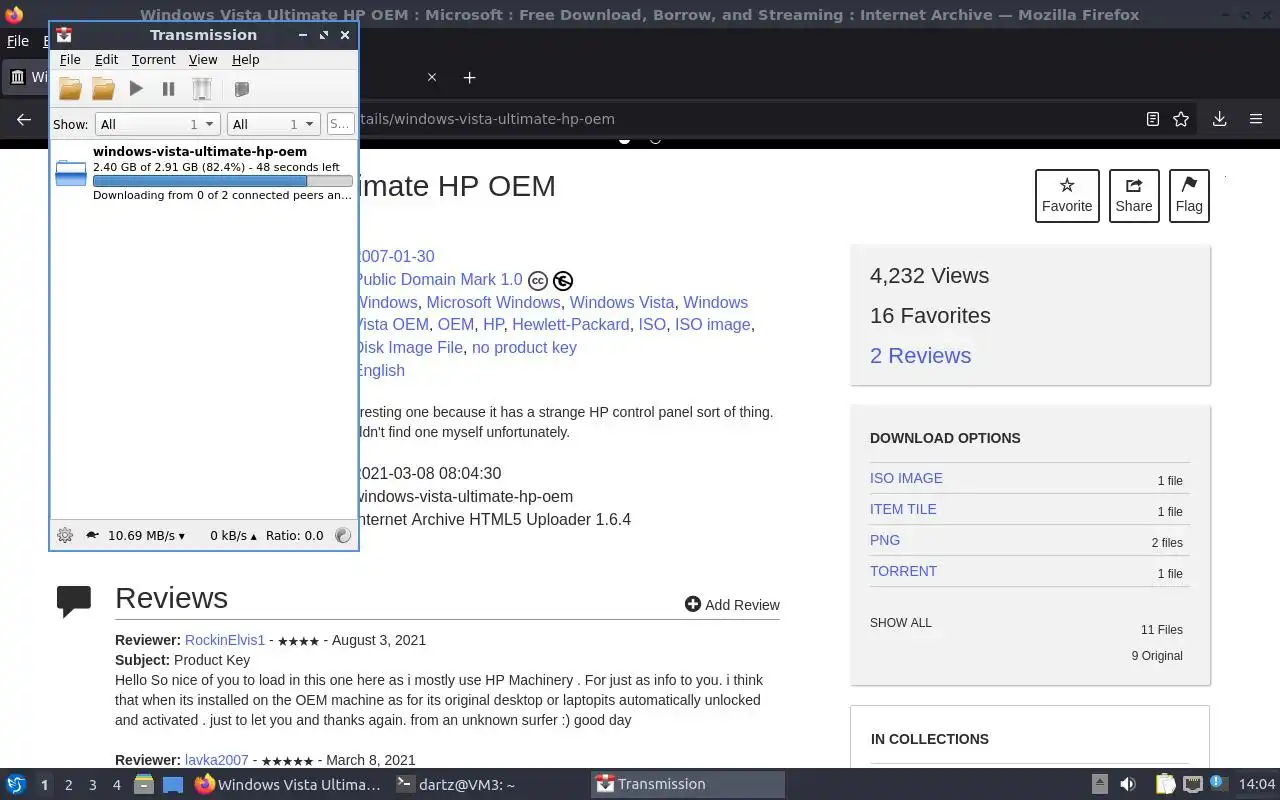1280x800 pixels.
Task: Open the network connection tray icon
Action: point(1193,784)
